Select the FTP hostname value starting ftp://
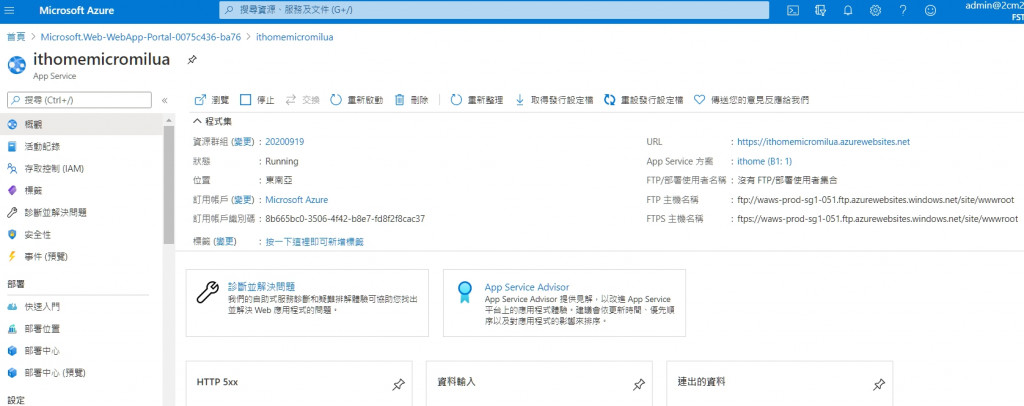This screenshot has height=406, width=1024. coord(875,200)
